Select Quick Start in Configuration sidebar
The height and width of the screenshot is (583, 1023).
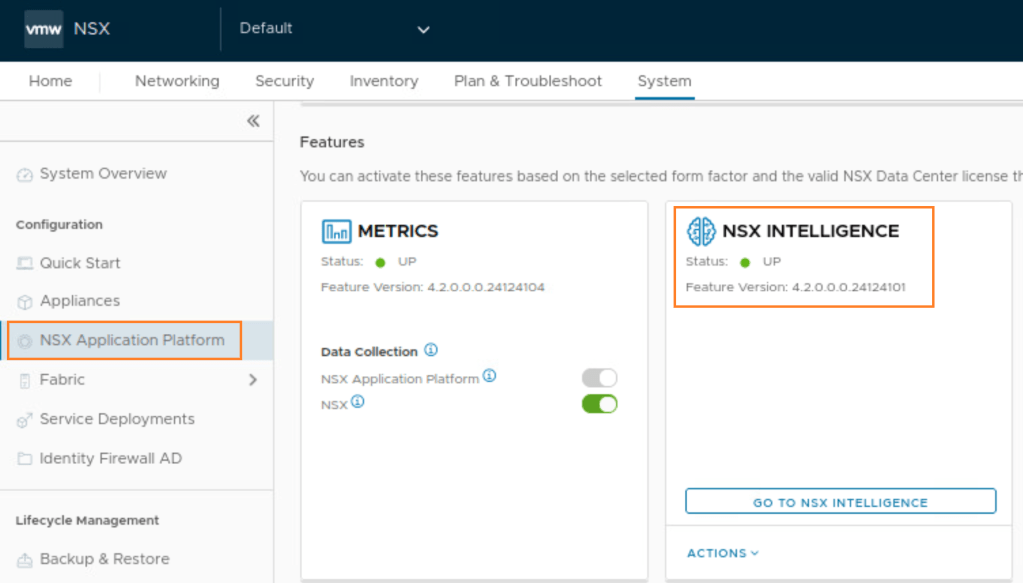(80, 263)
